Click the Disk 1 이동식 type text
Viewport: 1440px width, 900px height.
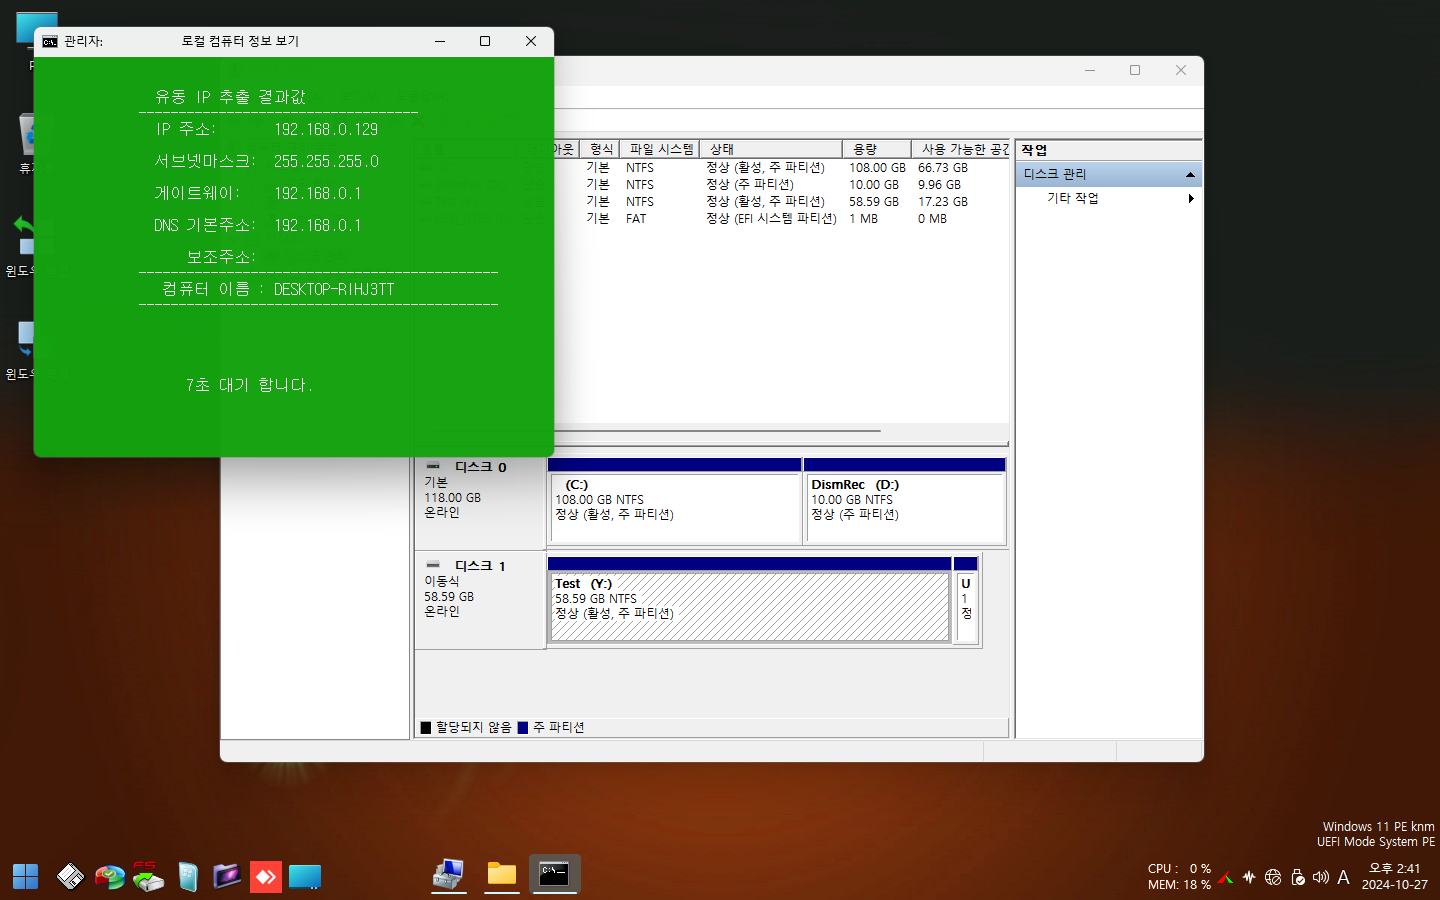coord(441,581)
